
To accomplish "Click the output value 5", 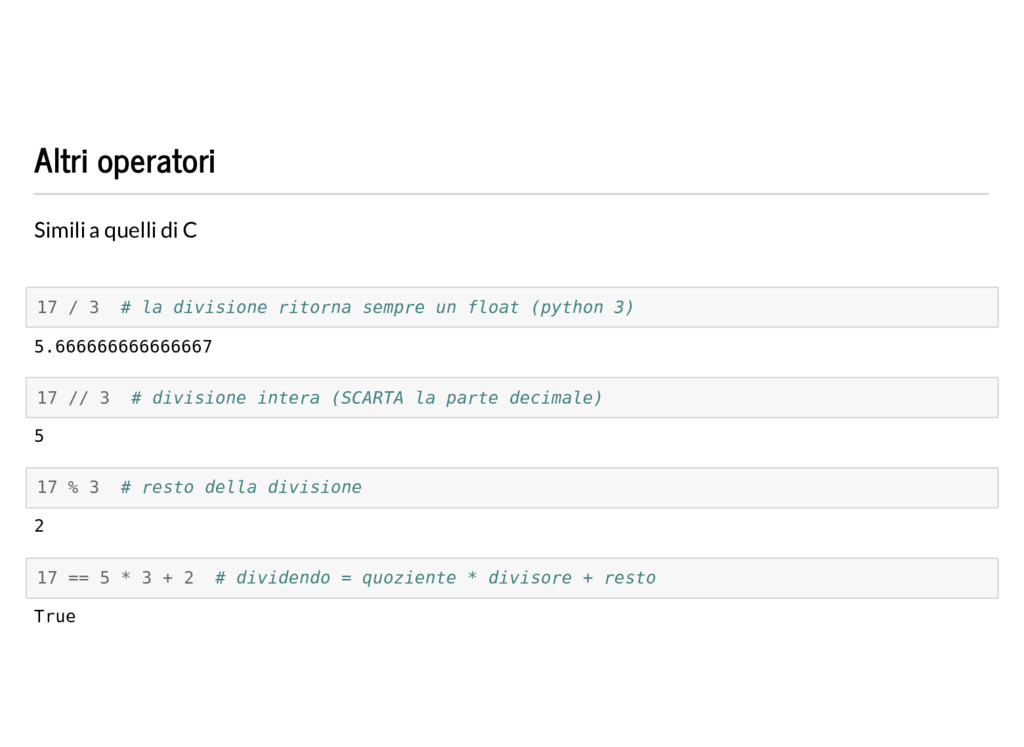I will pyautogui.click(x=39, y=436).
